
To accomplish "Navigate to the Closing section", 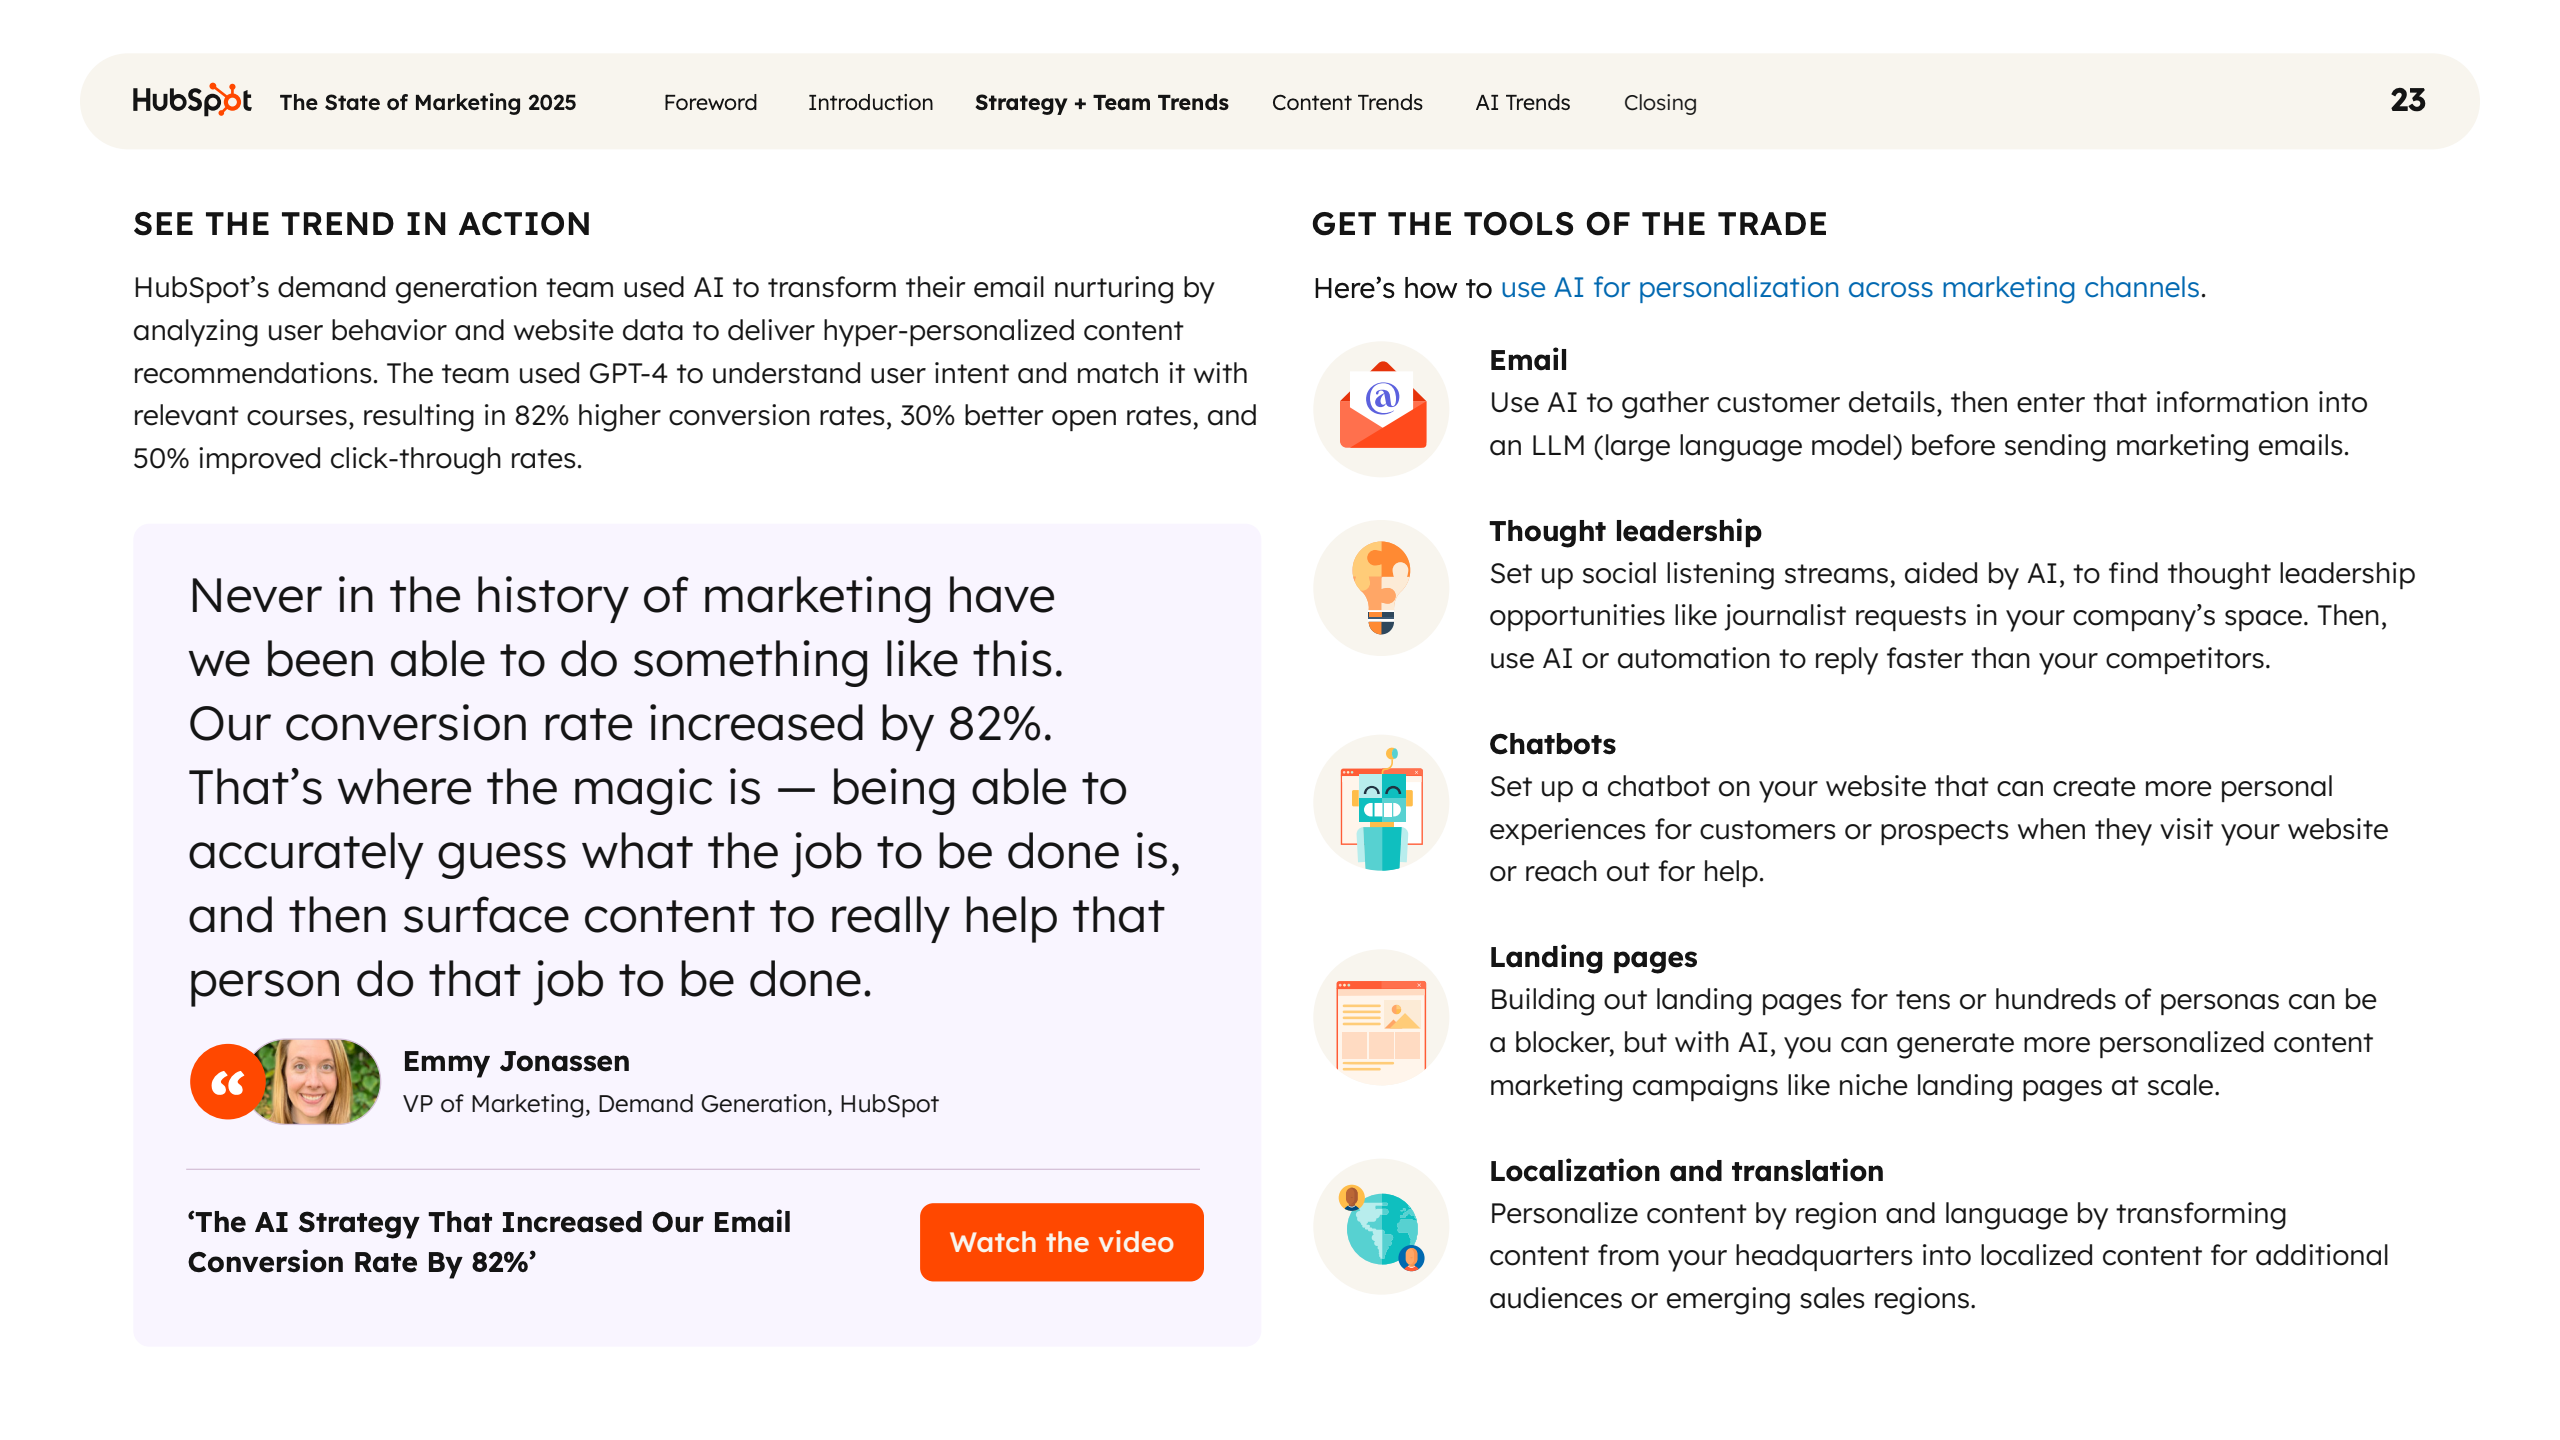I will pyautogui.click(x=1660, y=102).
